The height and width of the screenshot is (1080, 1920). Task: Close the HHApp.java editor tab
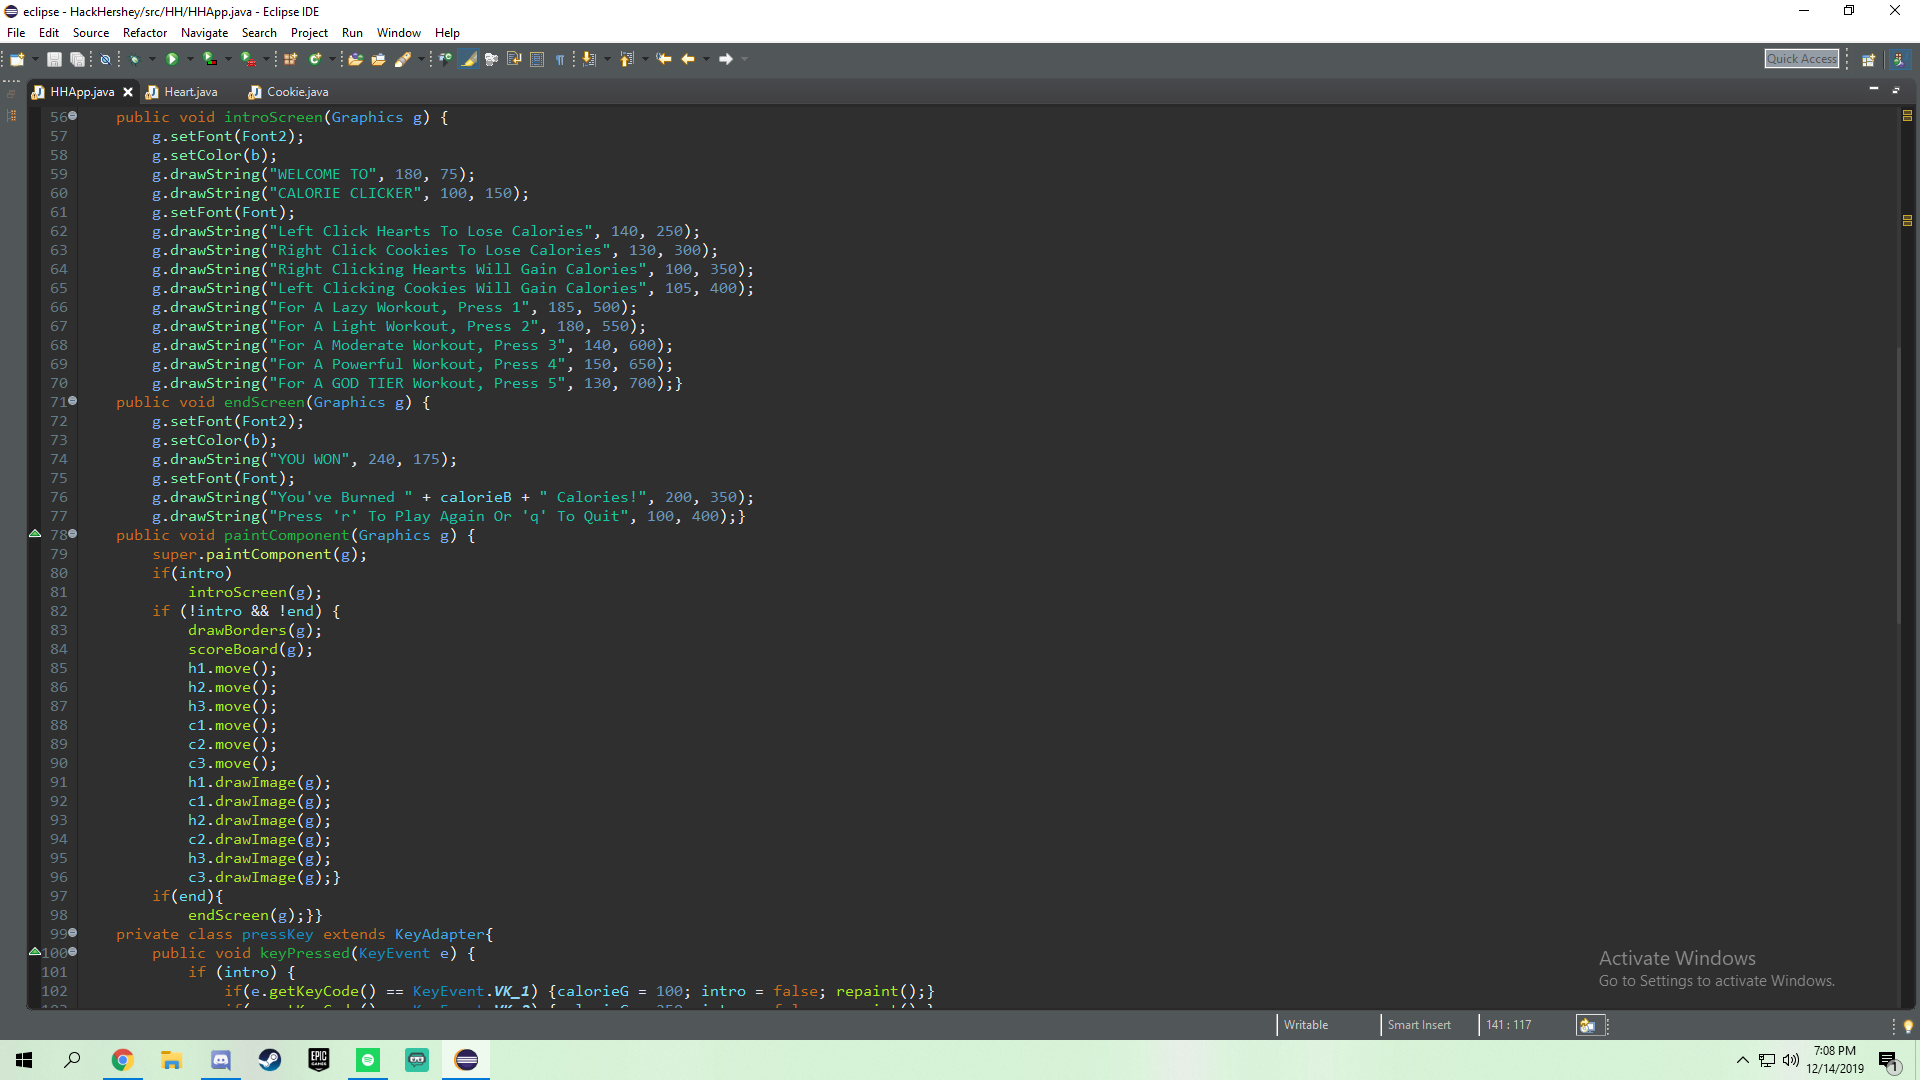(x=128, y=92)
